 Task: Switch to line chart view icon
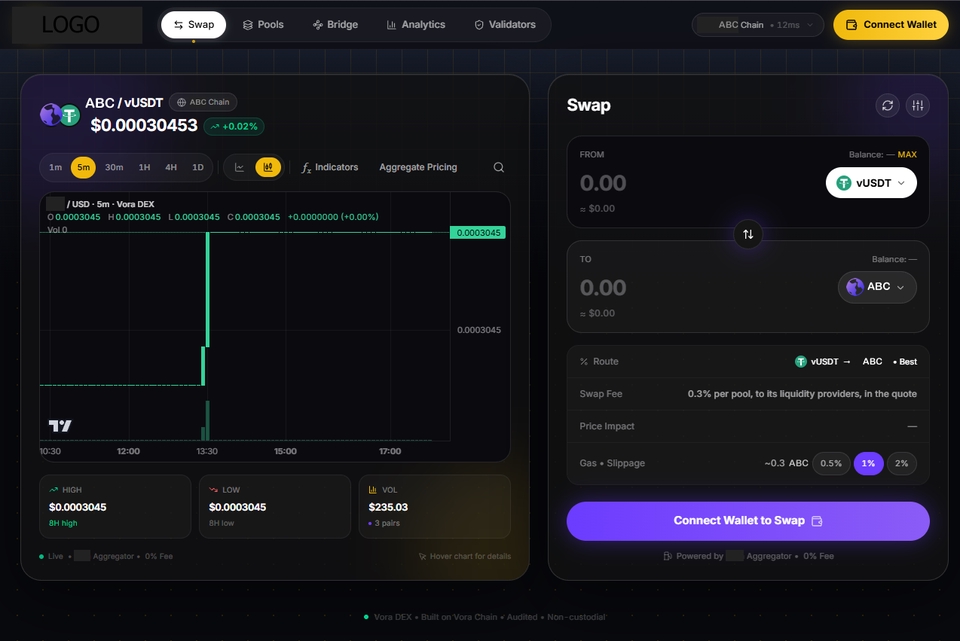point(239,167)
